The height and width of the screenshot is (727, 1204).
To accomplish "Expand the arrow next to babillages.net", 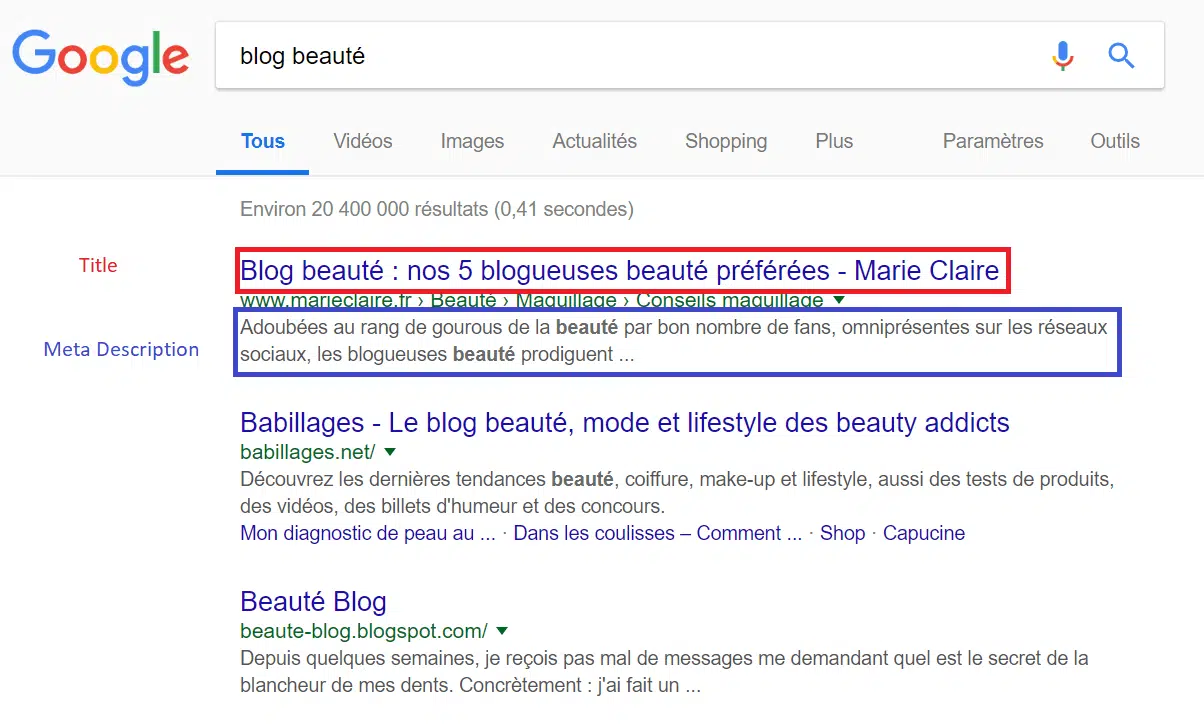I will click(x=390, y=452).
